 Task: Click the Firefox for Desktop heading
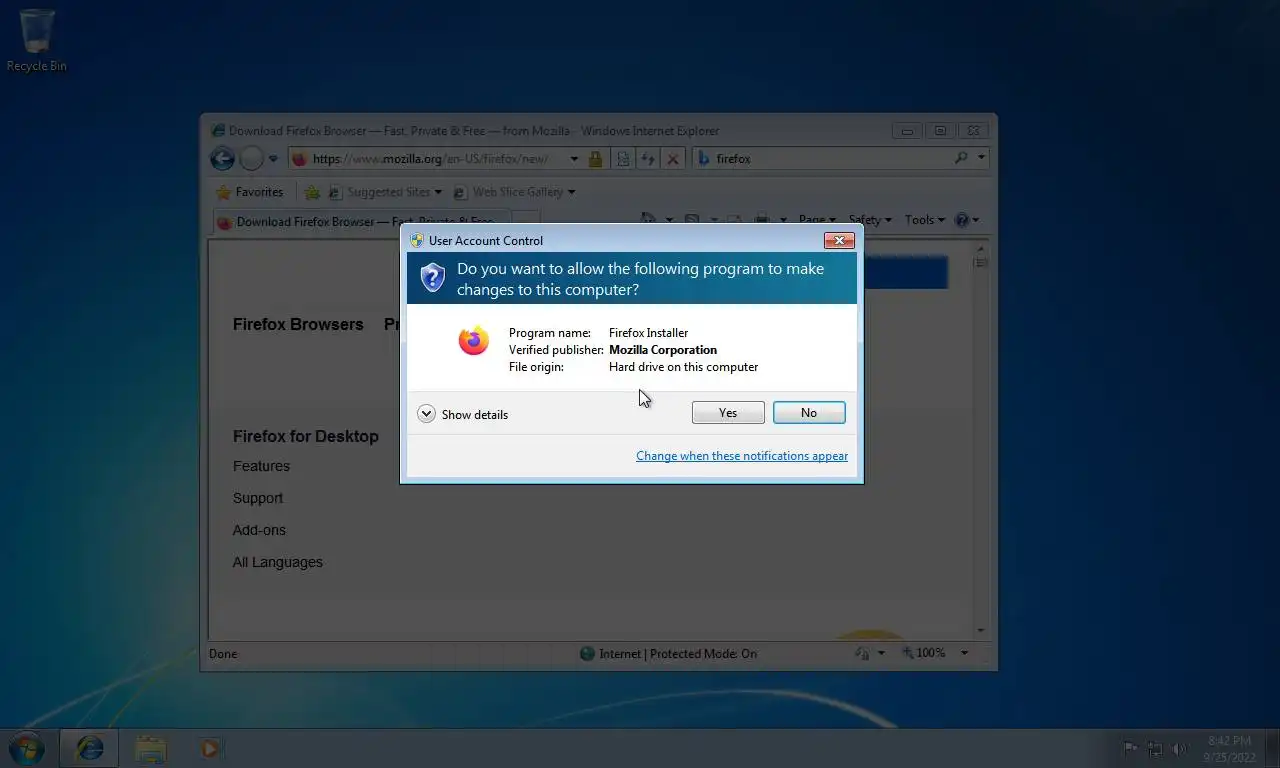[x=306, y=437]
